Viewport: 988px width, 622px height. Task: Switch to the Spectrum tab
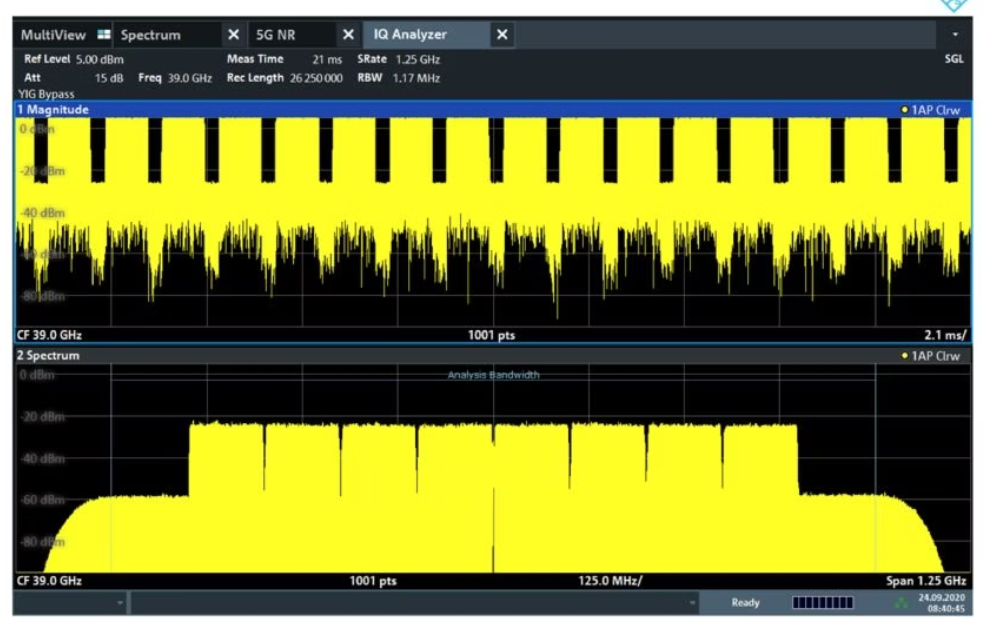pyautogui.click(x=151, y=35)
